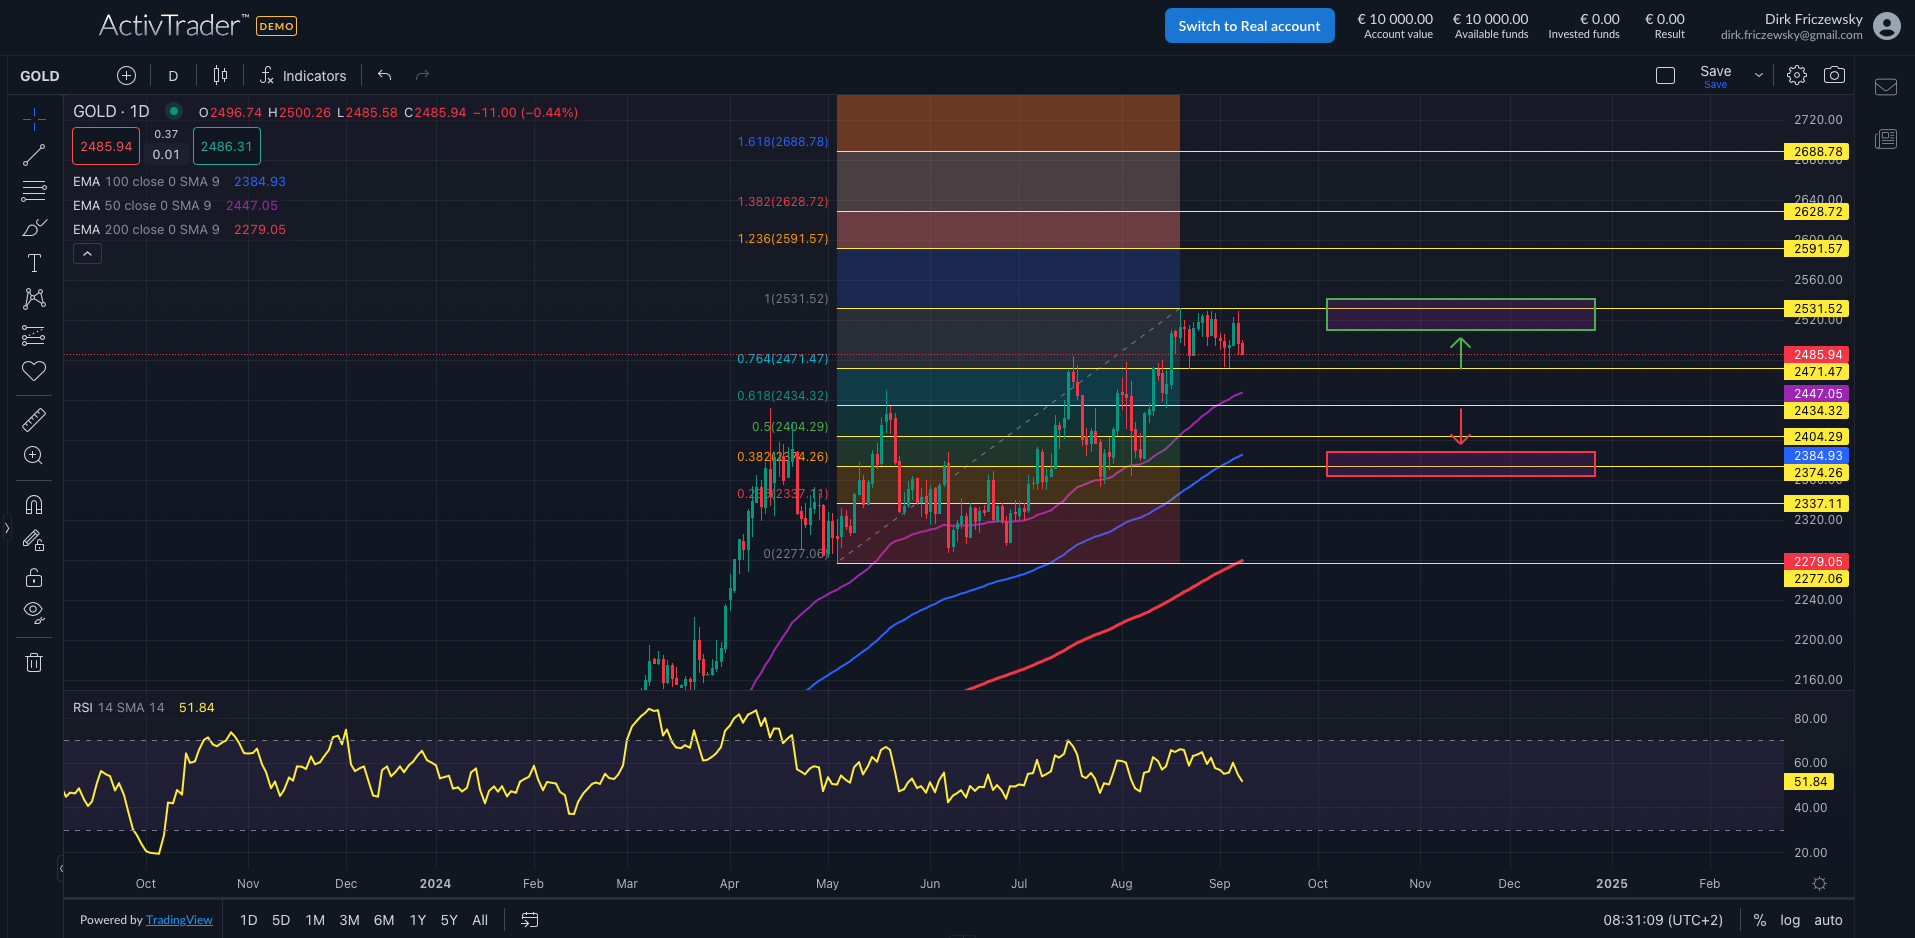The width and height of the screenshot is (1915, 938).
Task: Enable logarithmic scale on the price axis
Action: 1790,919
